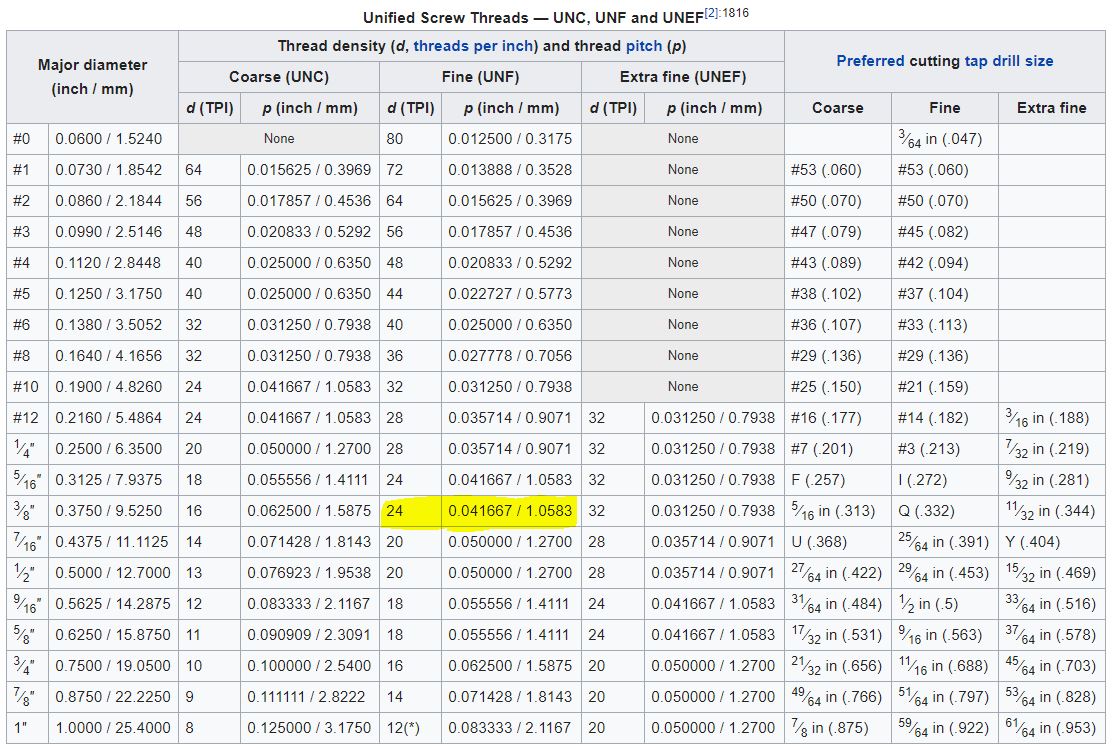Open the "tap drill size" link
Viewport: 1116px width, 749px height.
tap(1009, 61)
